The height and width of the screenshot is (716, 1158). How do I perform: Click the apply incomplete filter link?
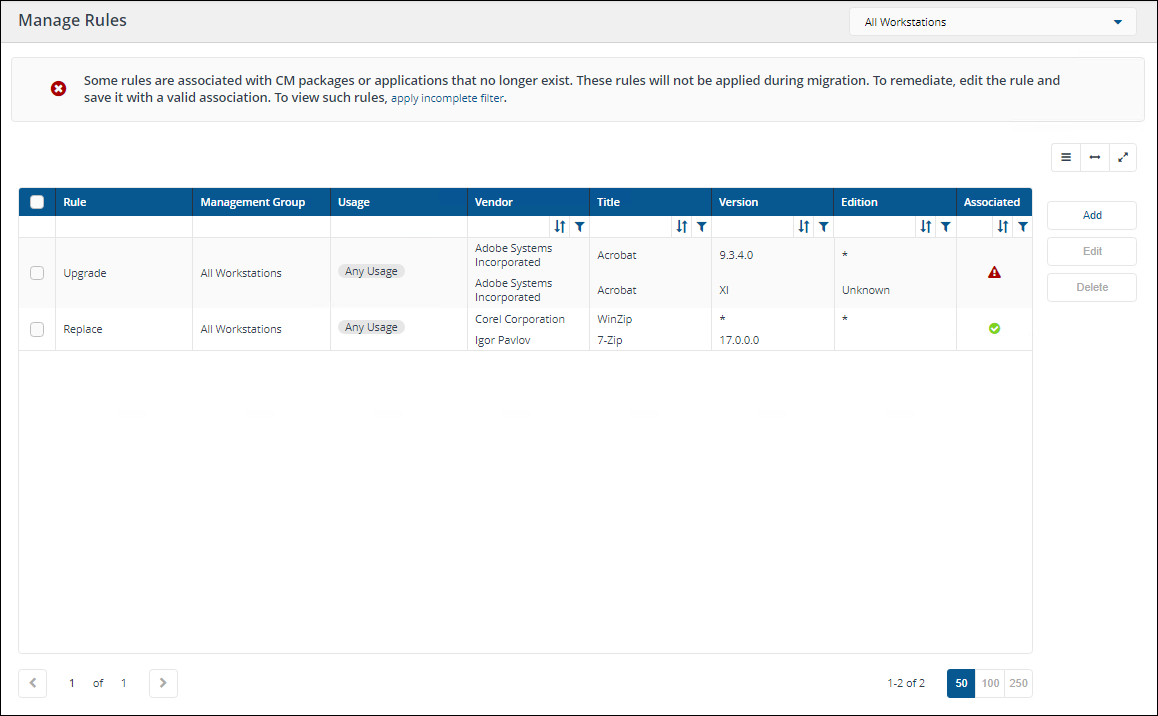(447, 99)
